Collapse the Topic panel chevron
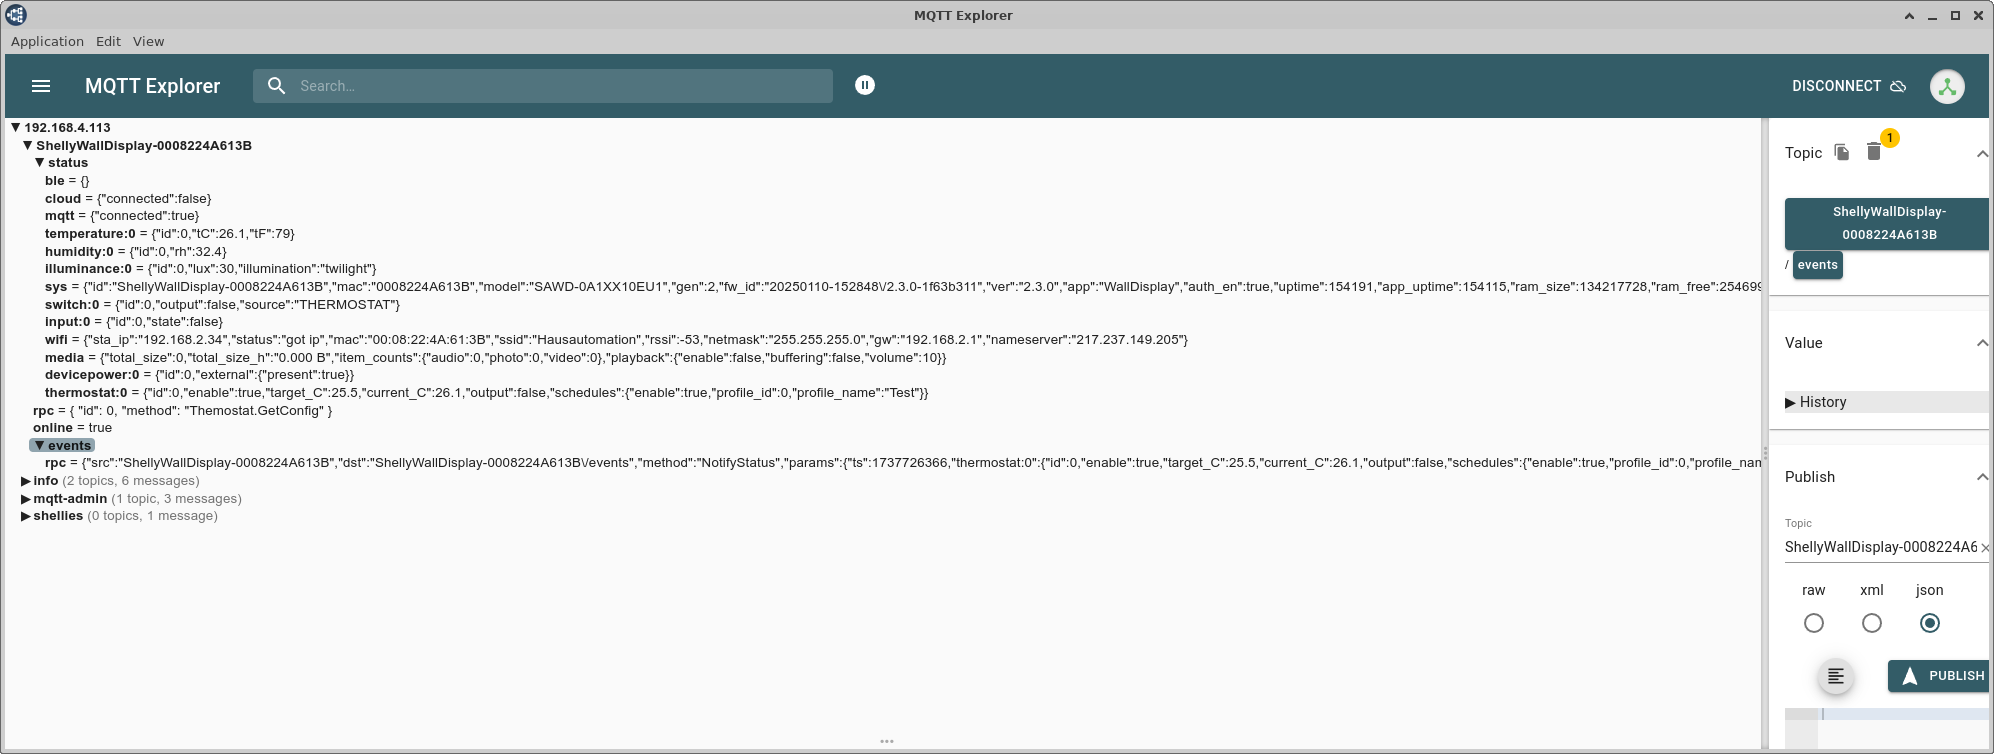This screenshot has width=1994, height=754. coord(1982,153)
